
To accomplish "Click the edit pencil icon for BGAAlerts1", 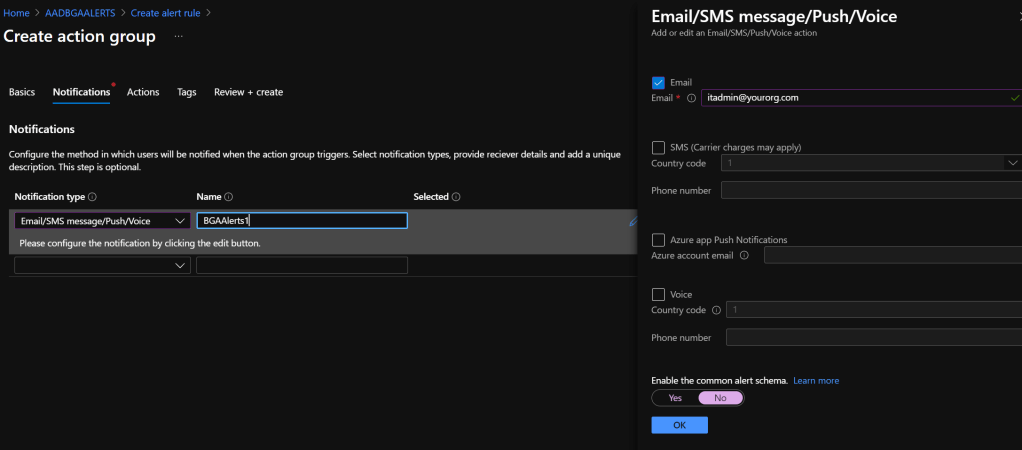I will coord(632,221).
